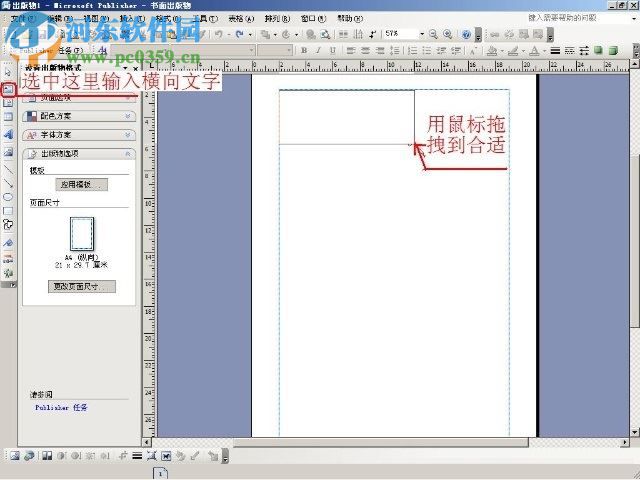640x480 pixels.
Task: Open Shadow Style options
Action: coord(598,51)
